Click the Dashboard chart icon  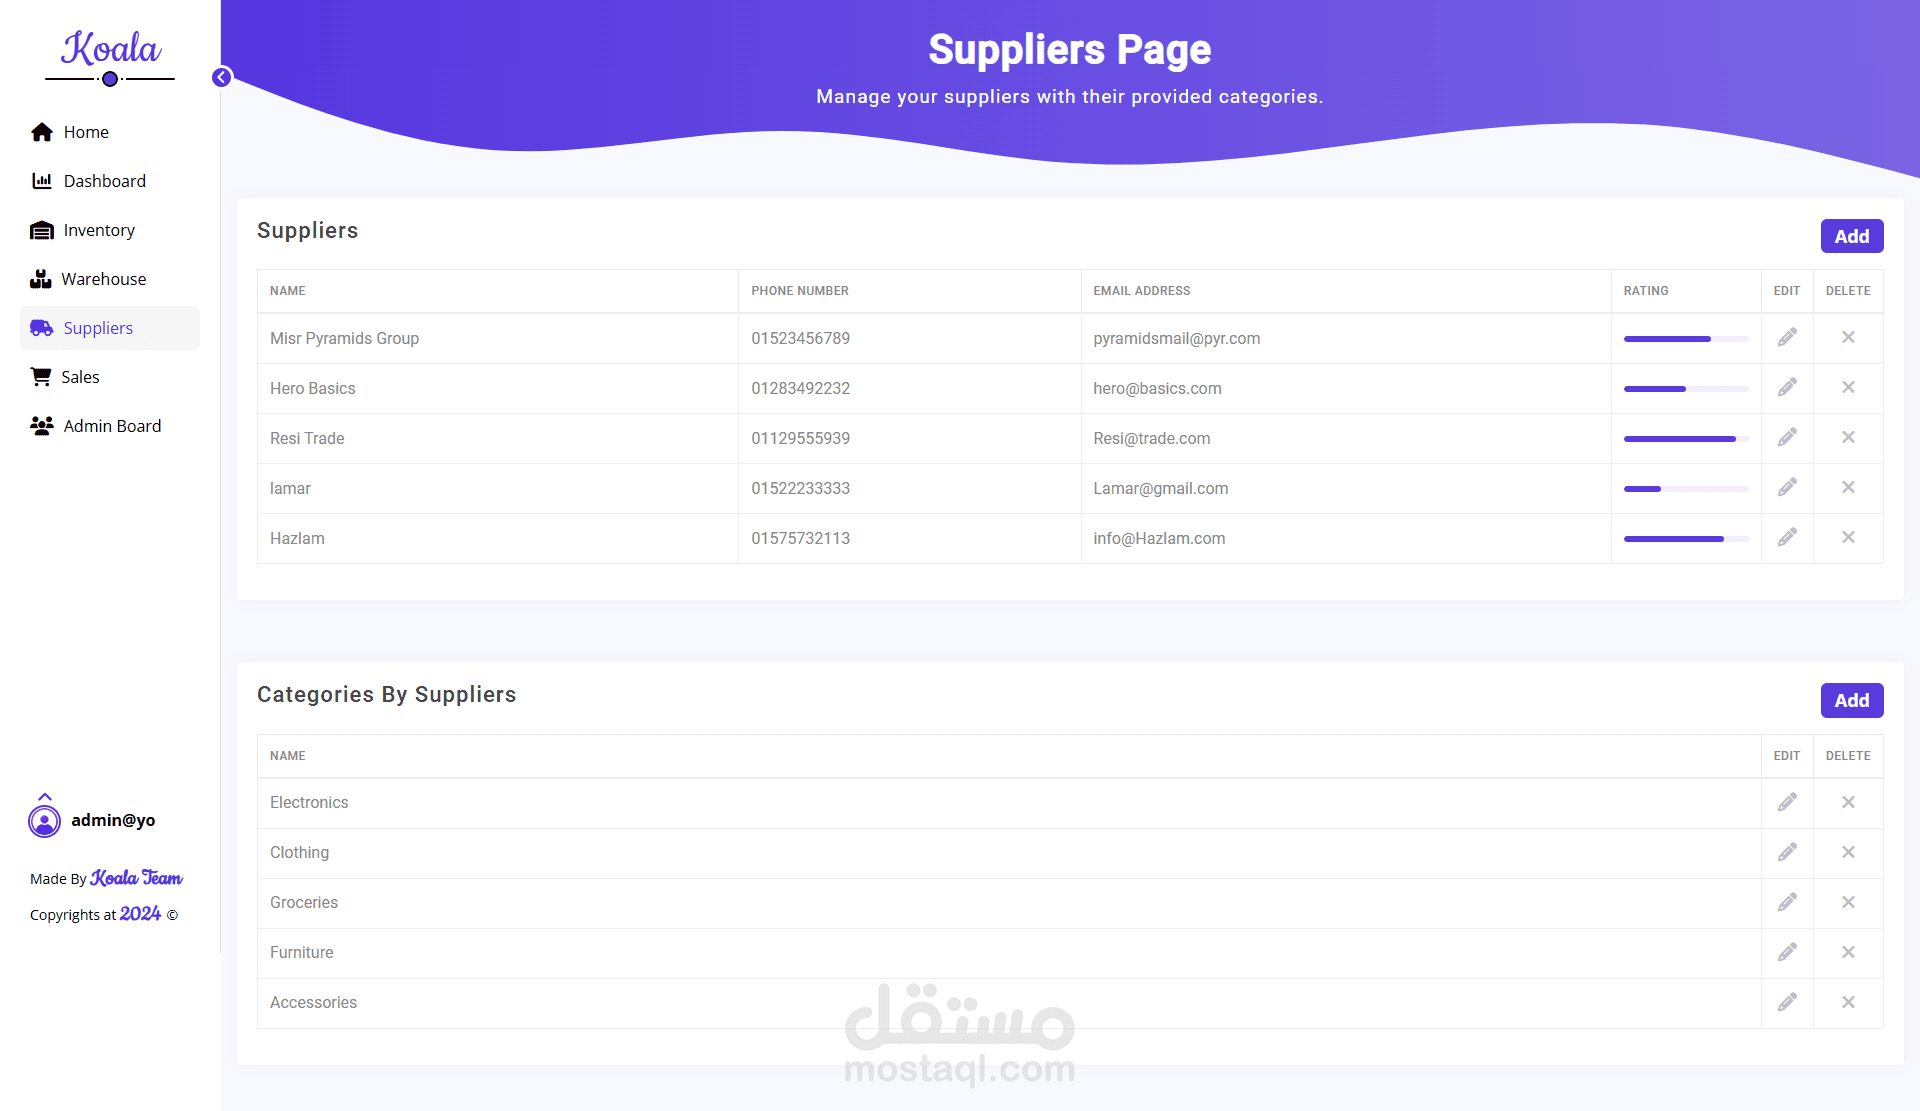point(42,181)
